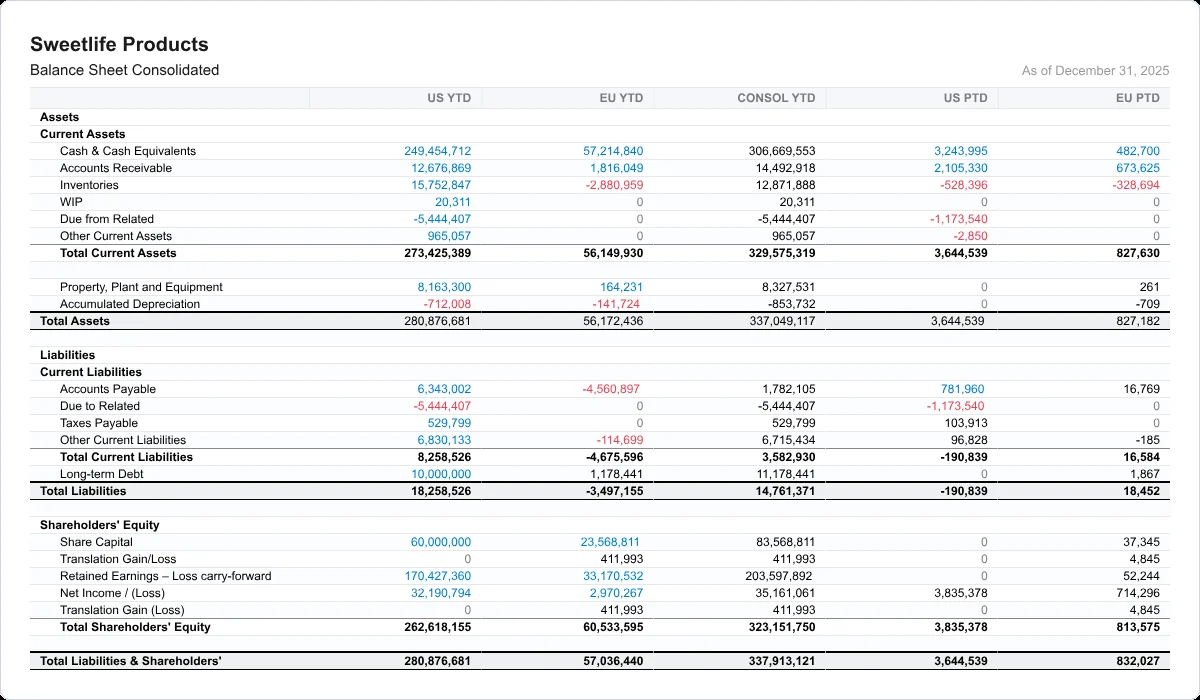Select the Total Current Liabilities row label
This screenshot has height=700, width=1200.
pos(127,457)
